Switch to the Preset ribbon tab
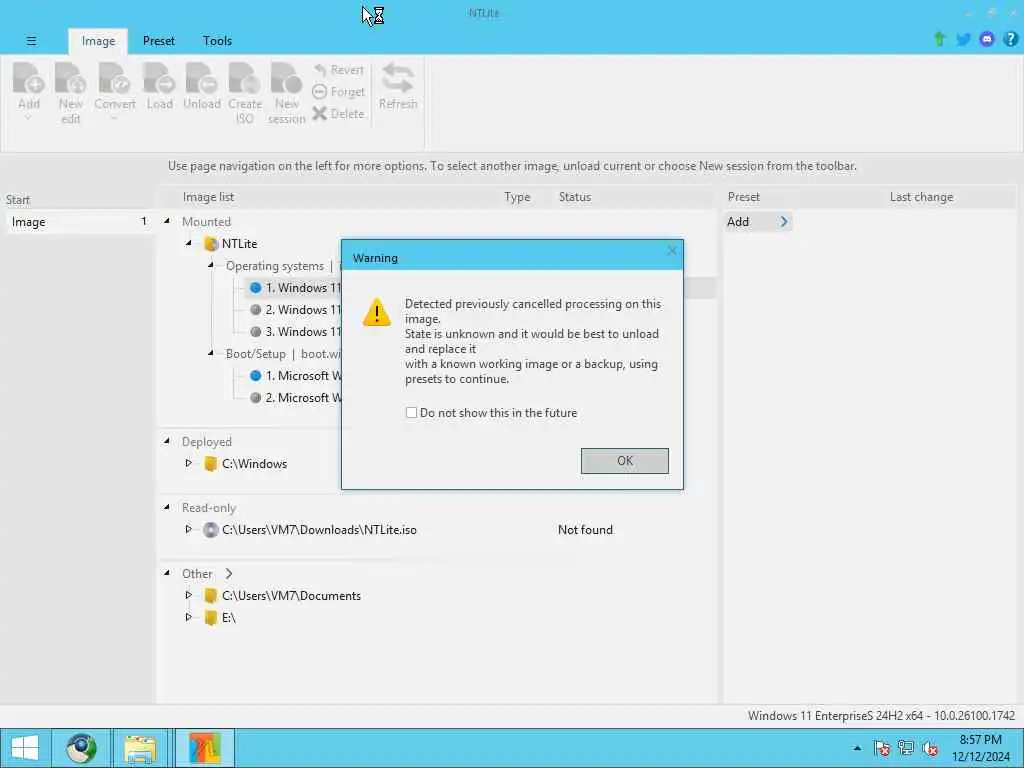The width and height of the screenshot is (1024, 768). pyautogui.click(x=159, y=40)
